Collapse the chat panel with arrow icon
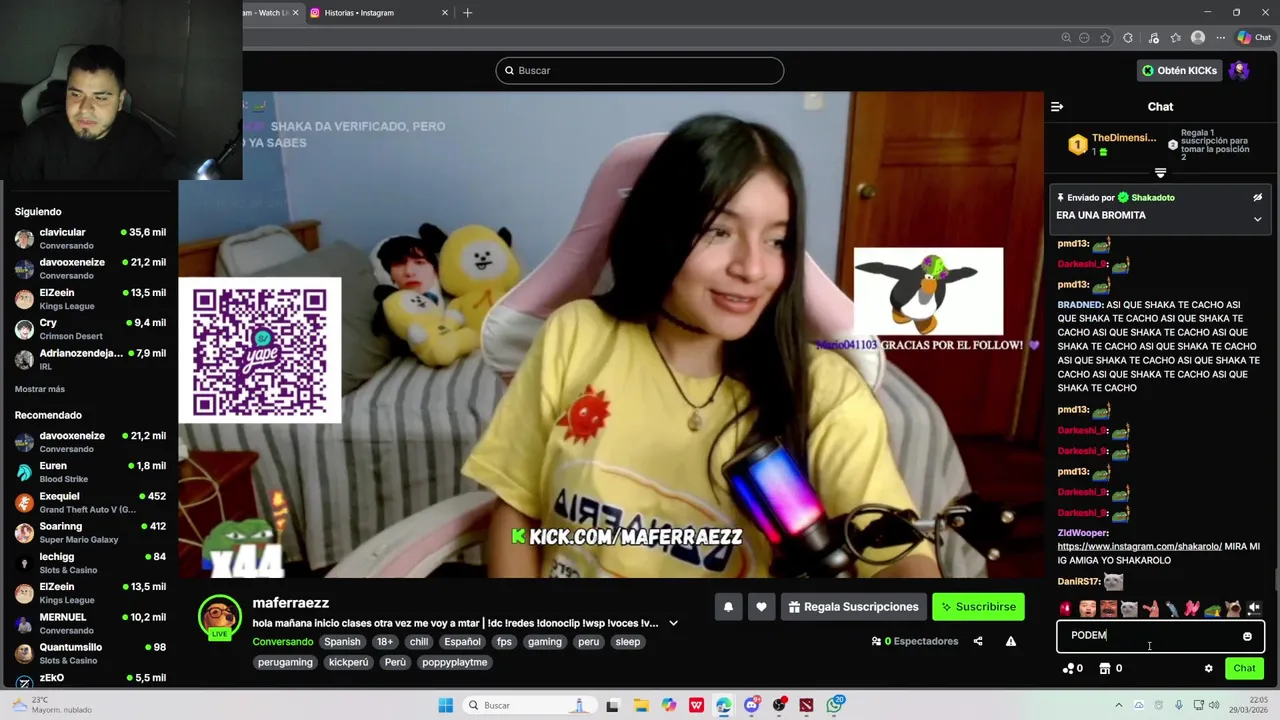 [1057, 106]
